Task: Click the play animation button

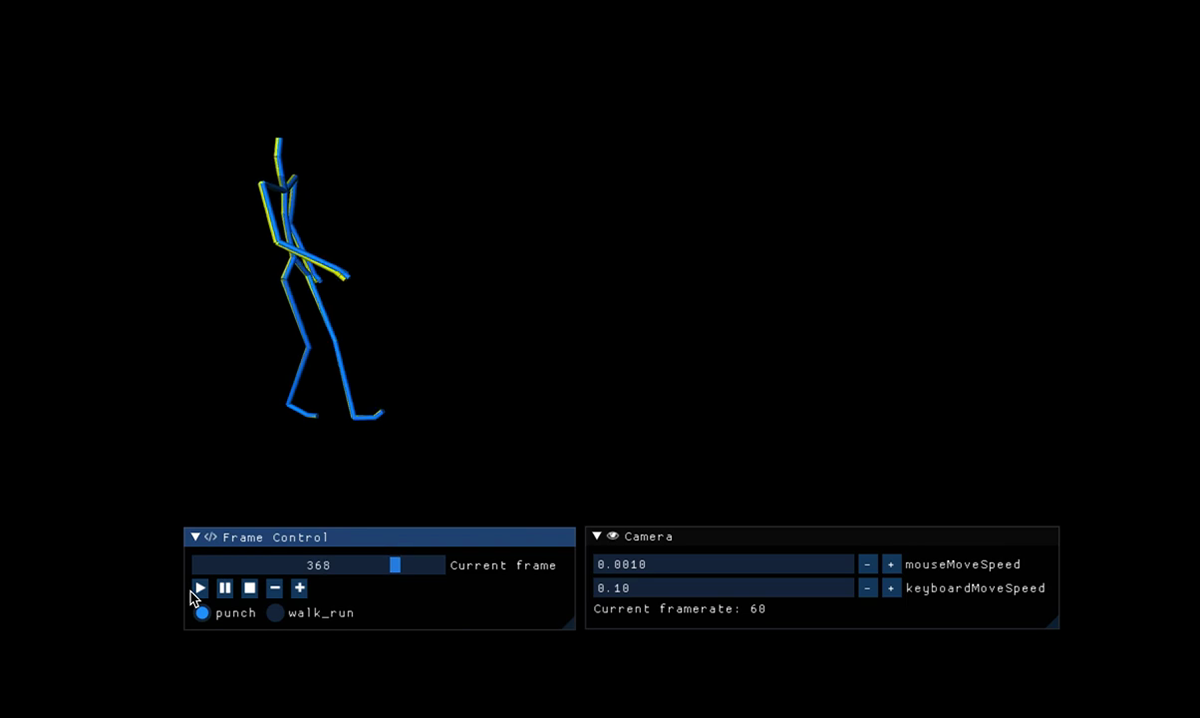Action: (x=201, y=588)
